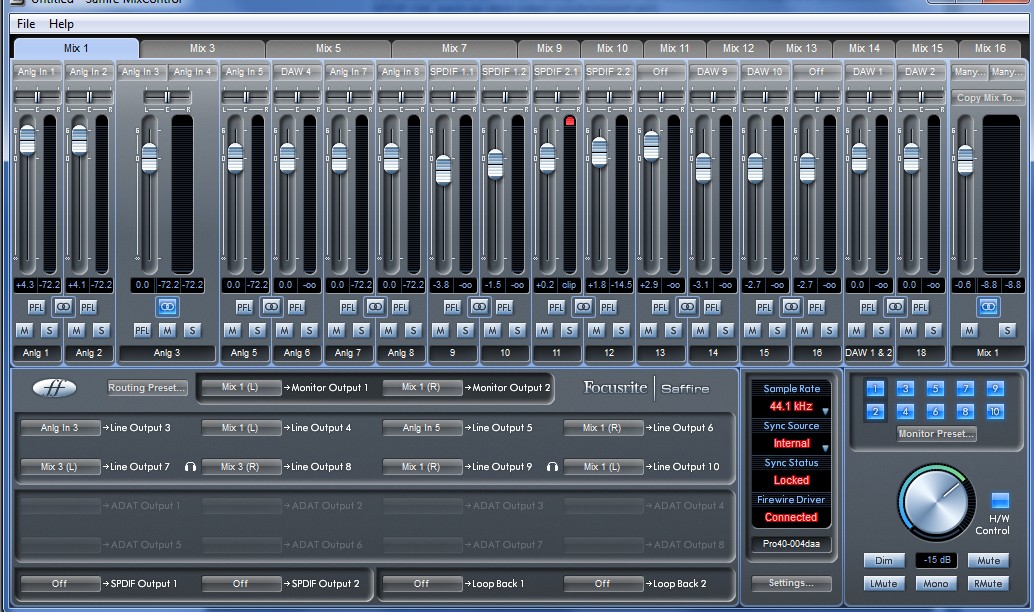Click the Copy Mix To button
This screenshot has height=612, width=1034.
[x=988, y=98]
